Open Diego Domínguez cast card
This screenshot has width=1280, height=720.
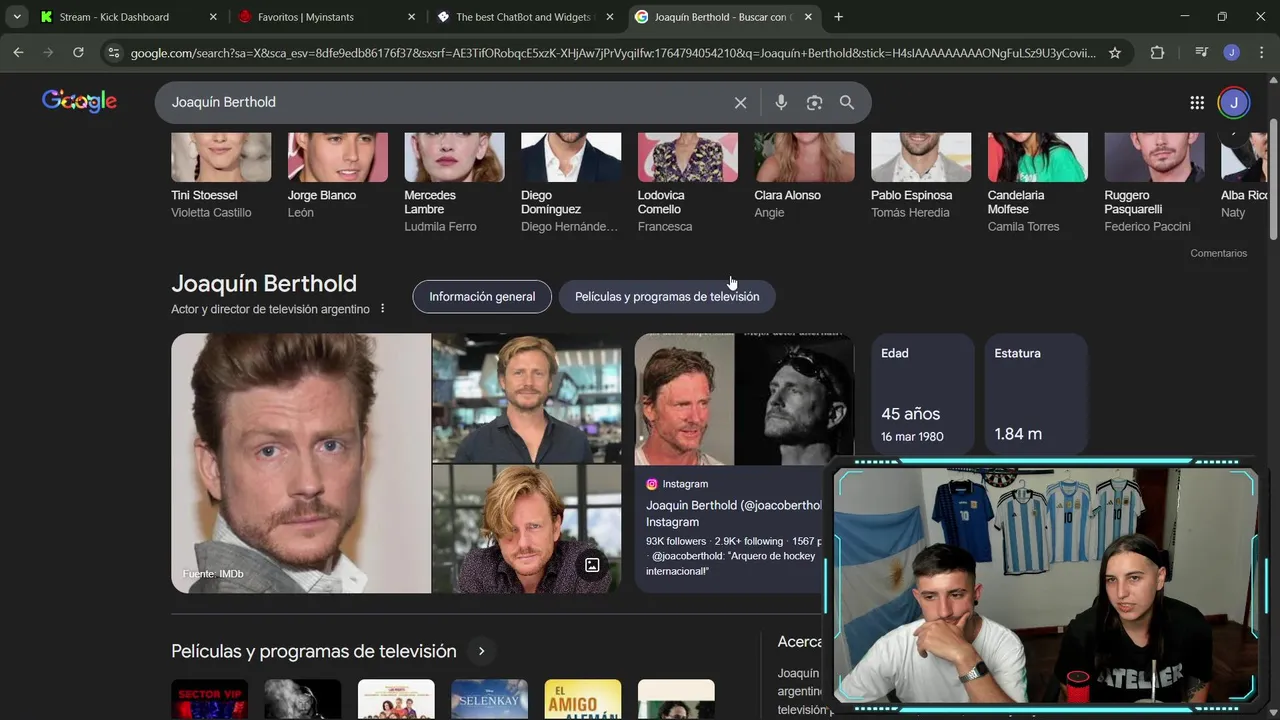[x=571, y=183]
